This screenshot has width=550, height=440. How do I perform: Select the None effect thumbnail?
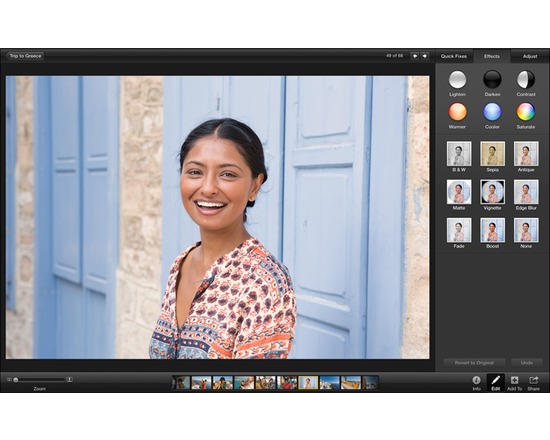click(526, 230)
